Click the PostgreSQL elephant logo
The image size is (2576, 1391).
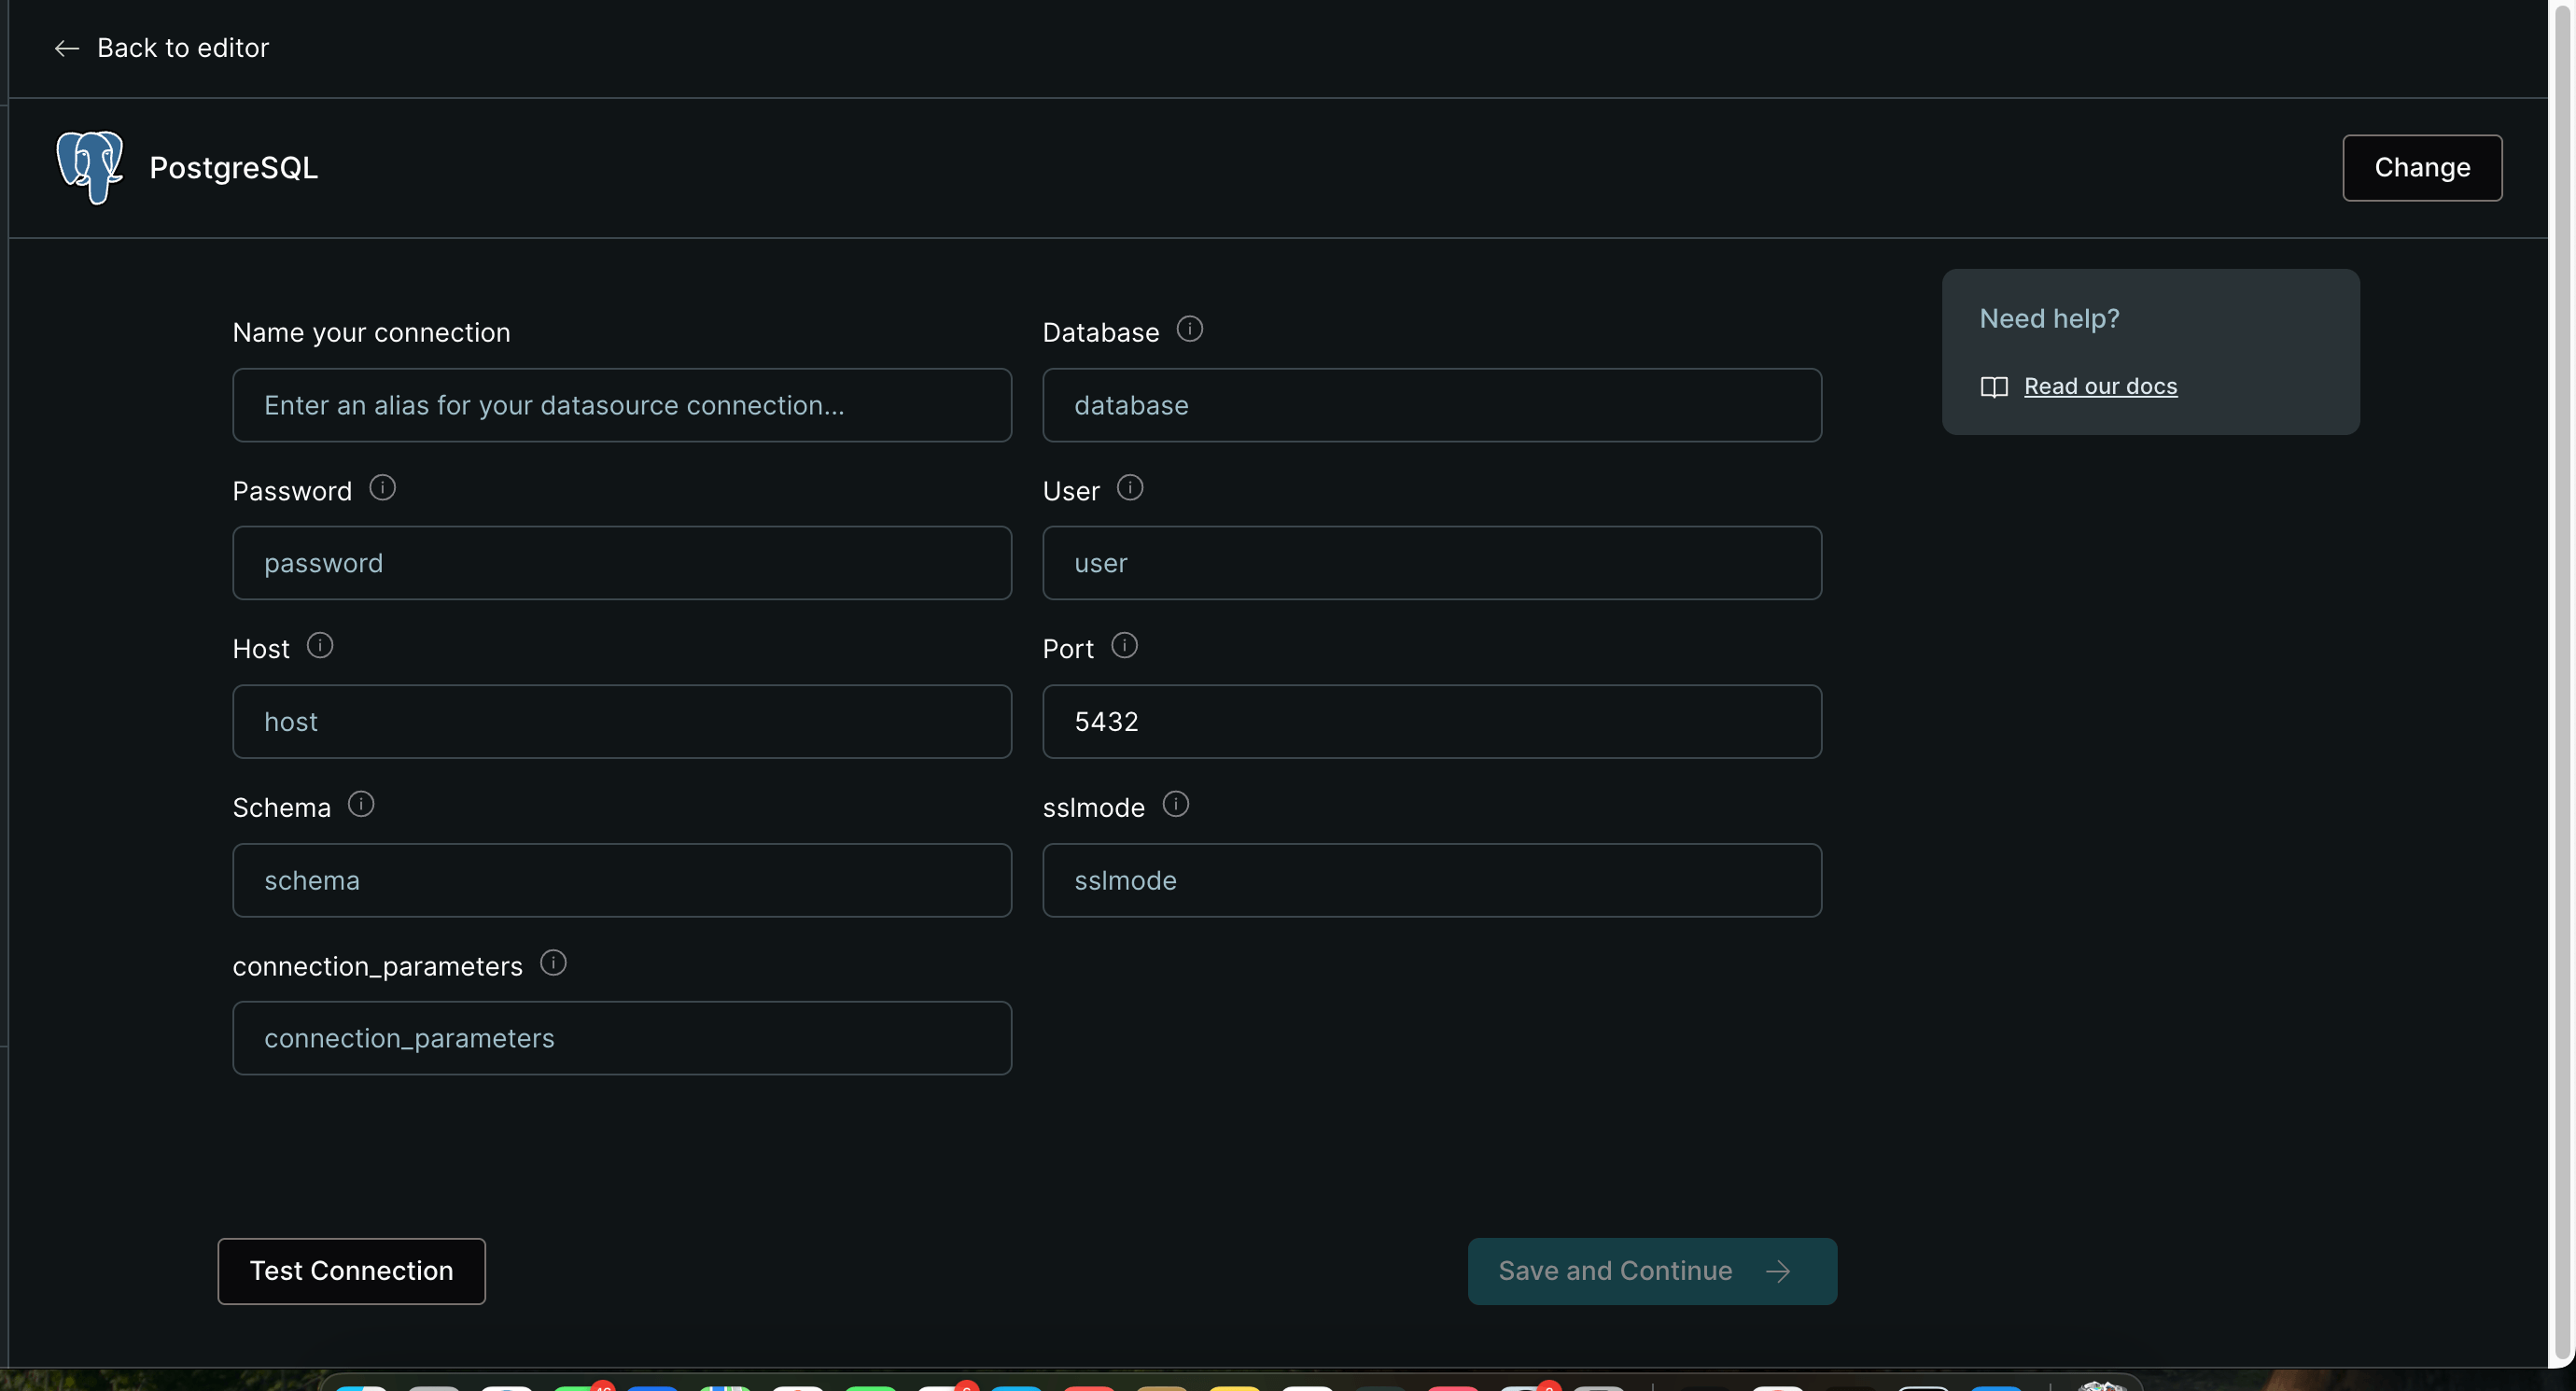click(x=89, y=167)
